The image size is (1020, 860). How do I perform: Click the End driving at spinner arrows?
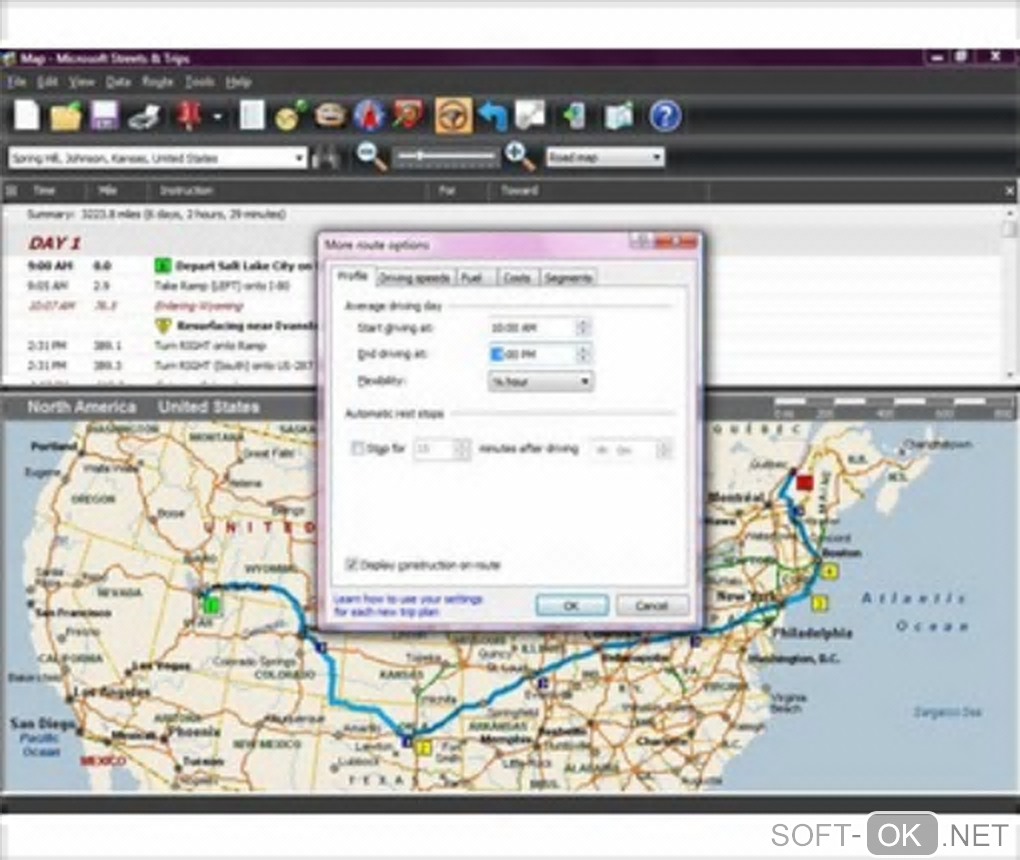click(584, 354)
